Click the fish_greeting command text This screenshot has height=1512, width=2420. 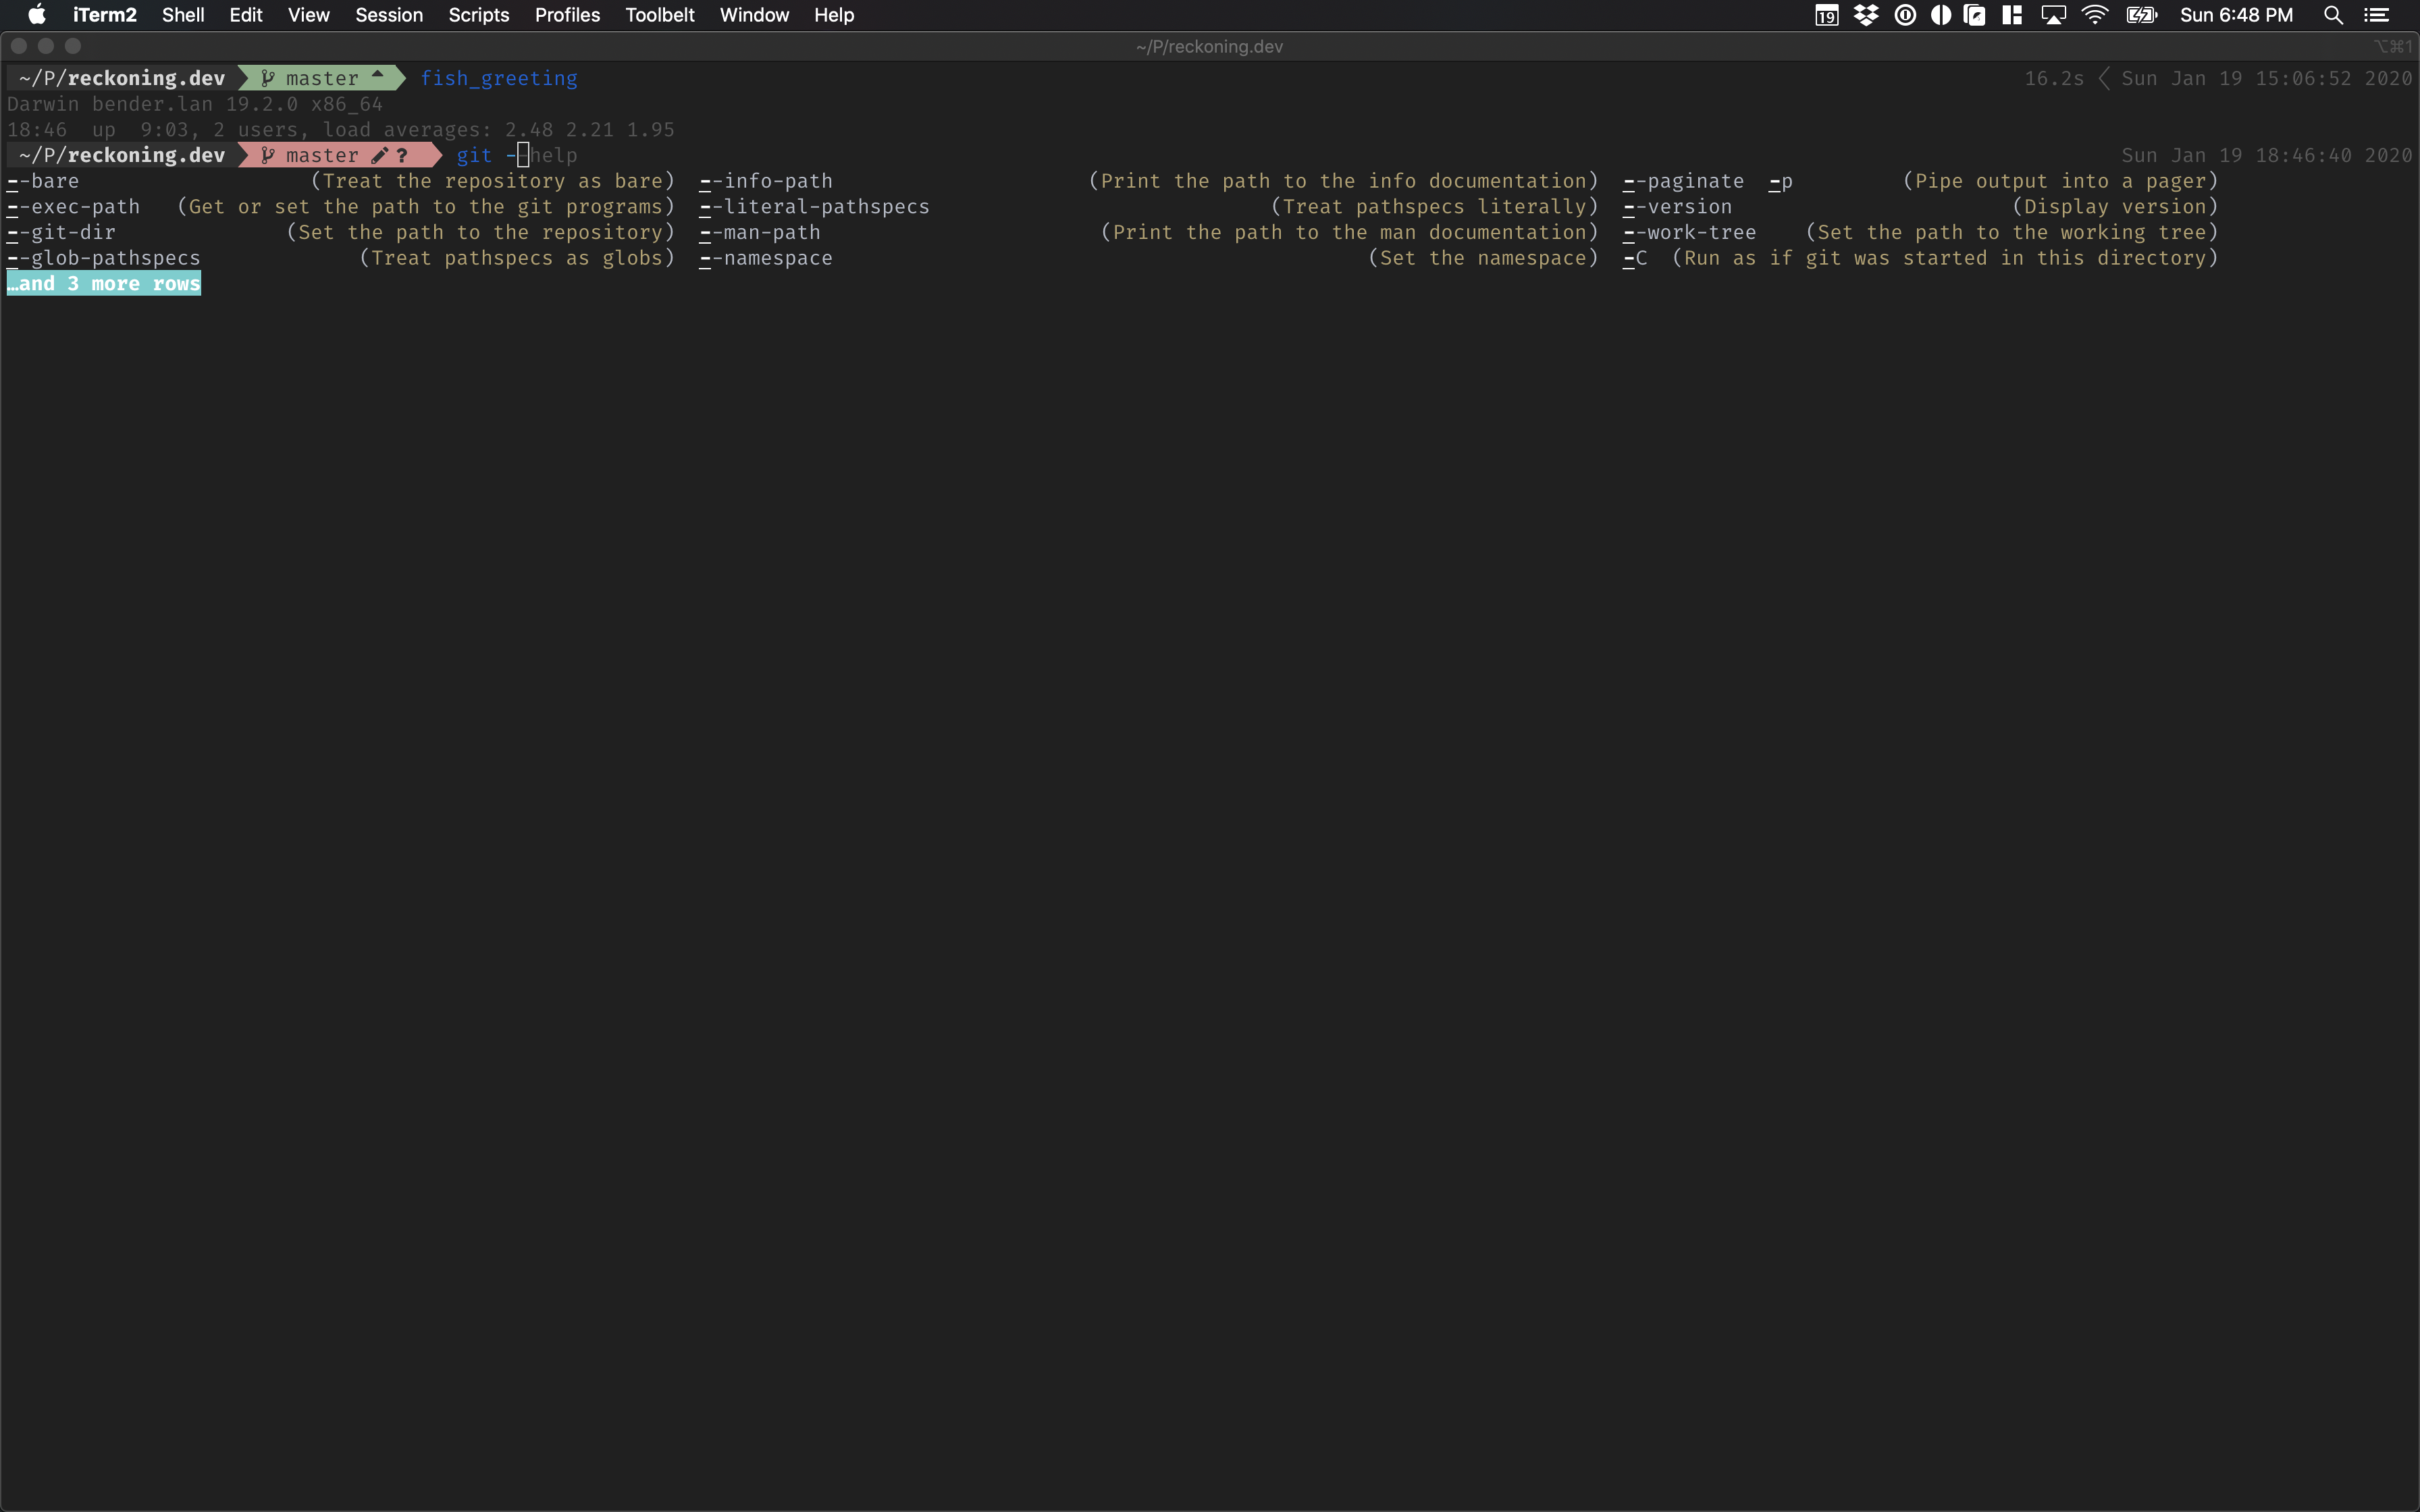point(499,78)
